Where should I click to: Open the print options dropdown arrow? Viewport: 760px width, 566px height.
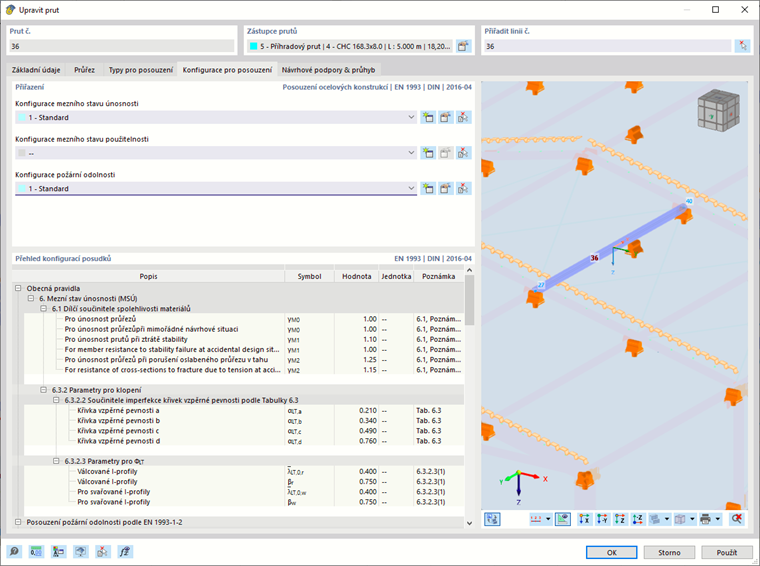point(718,519)
